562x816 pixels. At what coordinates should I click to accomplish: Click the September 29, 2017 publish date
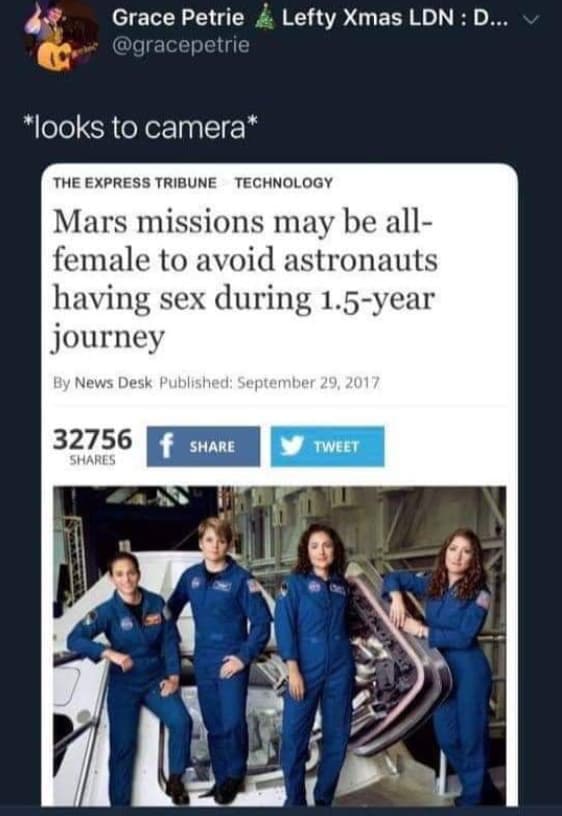[309, 383]
